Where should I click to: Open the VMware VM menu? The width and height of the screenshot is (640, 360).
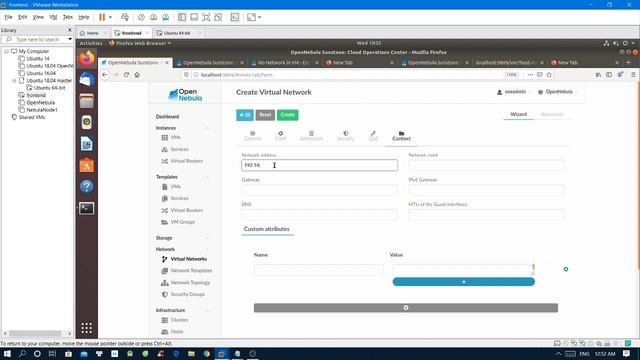[53, 17]
